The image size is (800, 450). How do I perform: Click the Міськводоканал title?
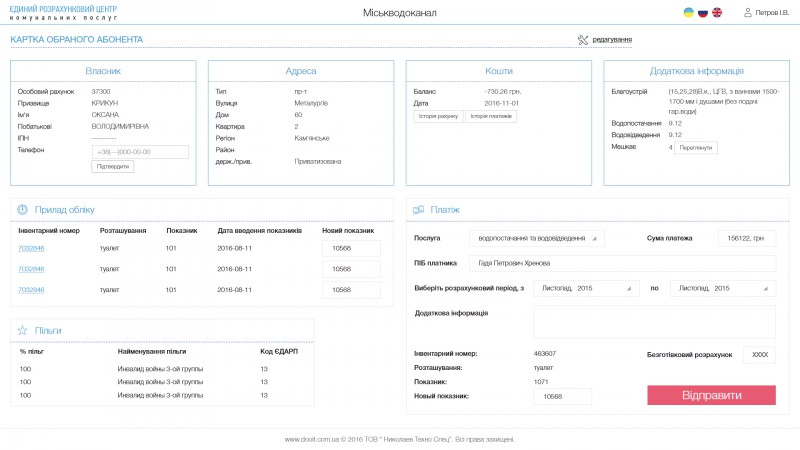399,13
